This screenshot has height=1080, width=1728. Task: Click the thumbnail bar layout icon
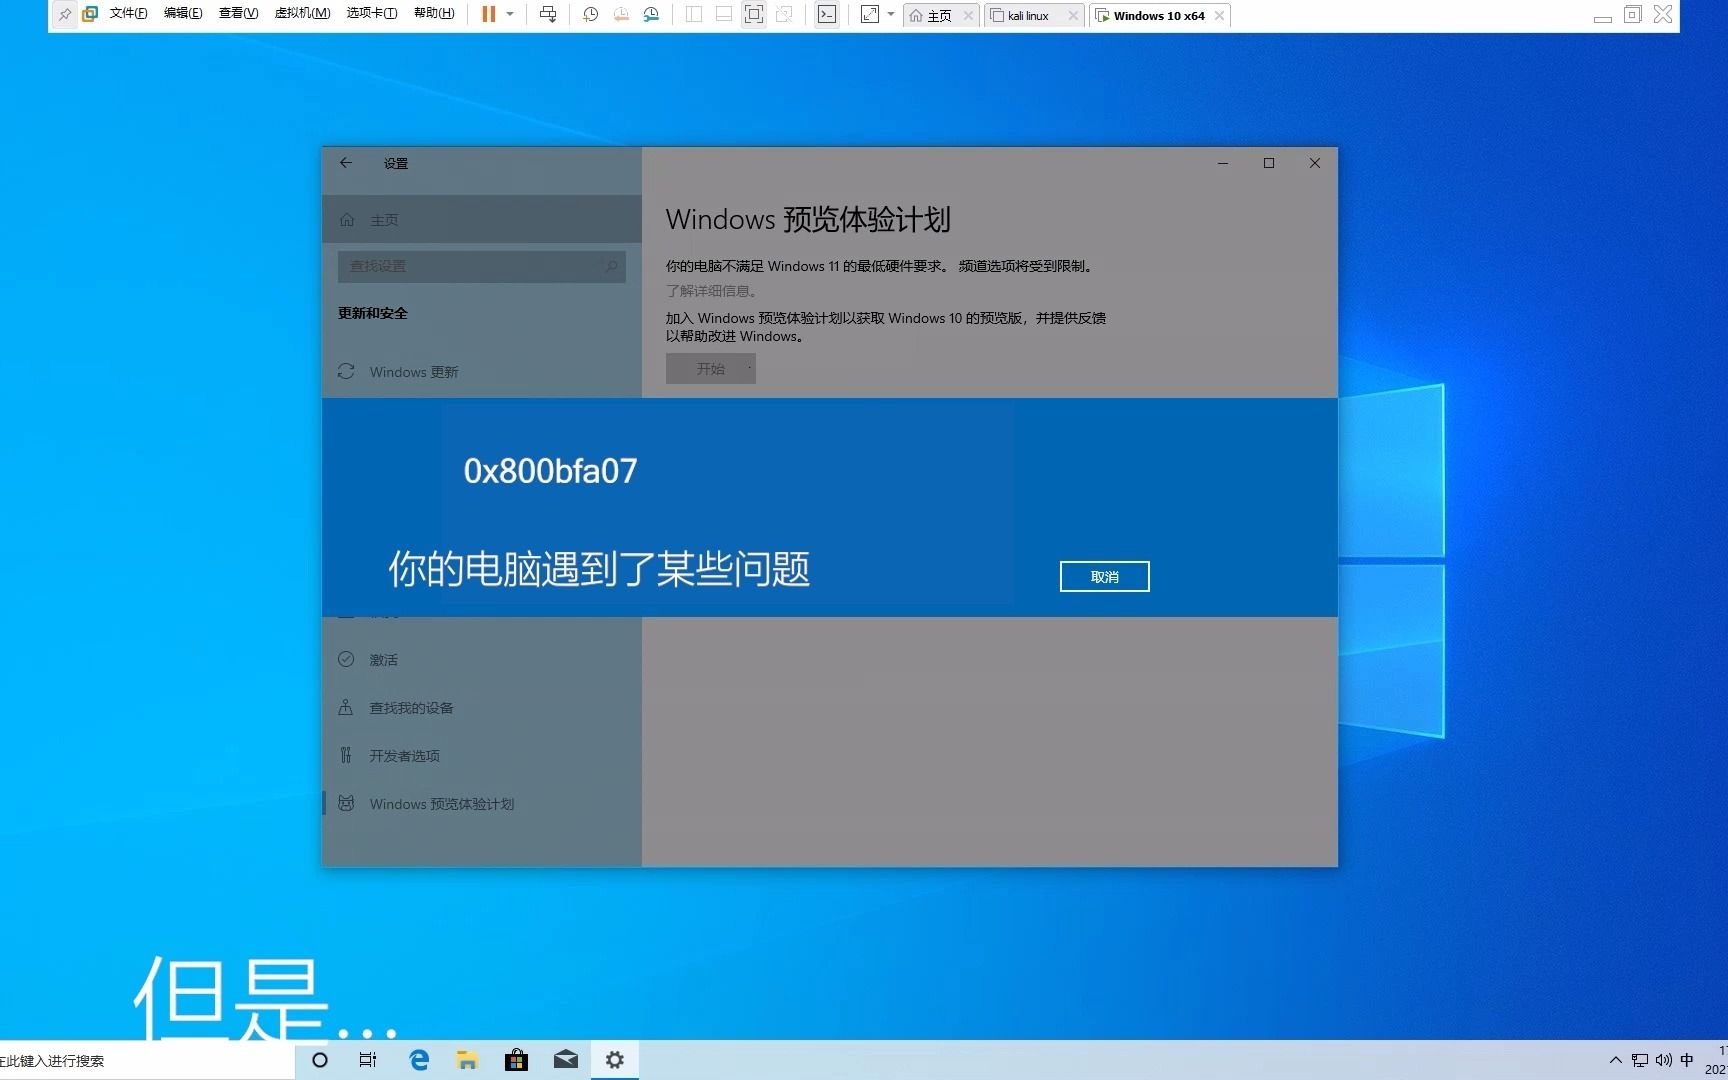724,15
